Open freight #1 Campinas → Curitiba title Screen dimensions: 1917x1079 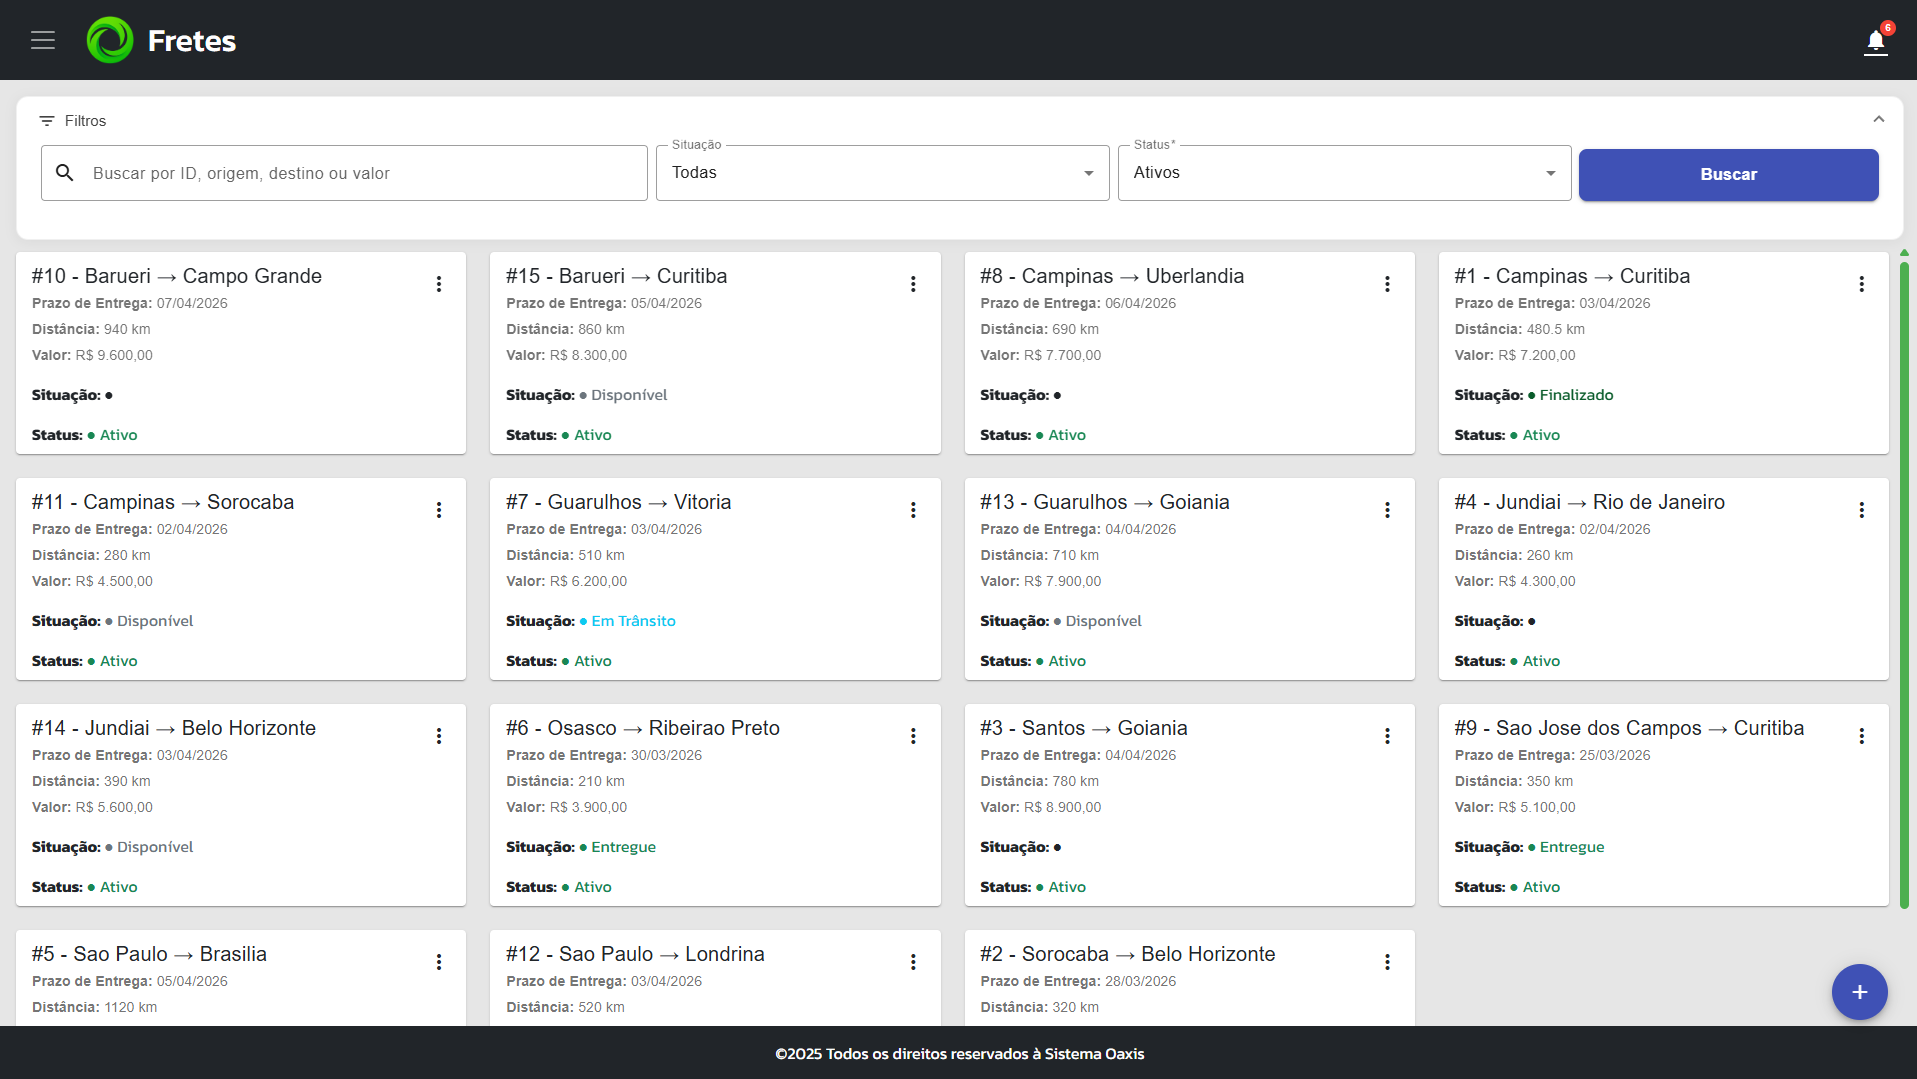pos(1571,276)
